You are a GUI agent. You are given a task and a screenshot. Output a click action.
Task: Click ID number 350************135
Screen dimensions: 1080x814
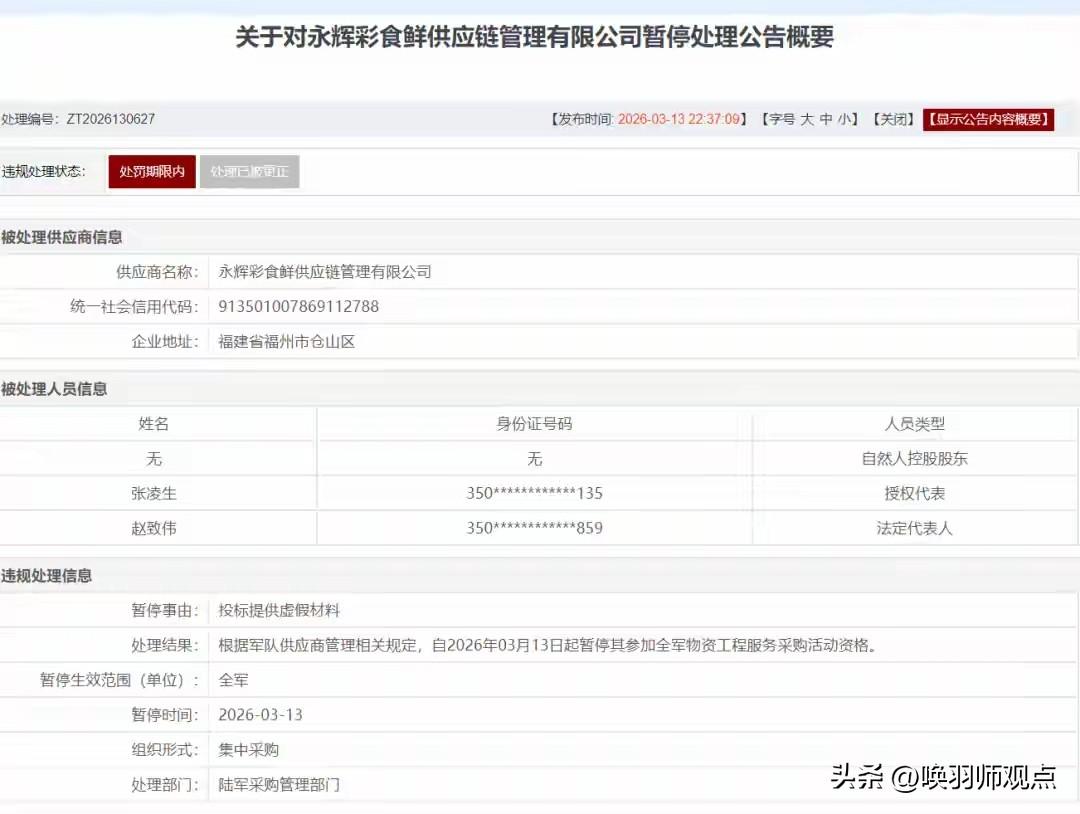[534, 493]
